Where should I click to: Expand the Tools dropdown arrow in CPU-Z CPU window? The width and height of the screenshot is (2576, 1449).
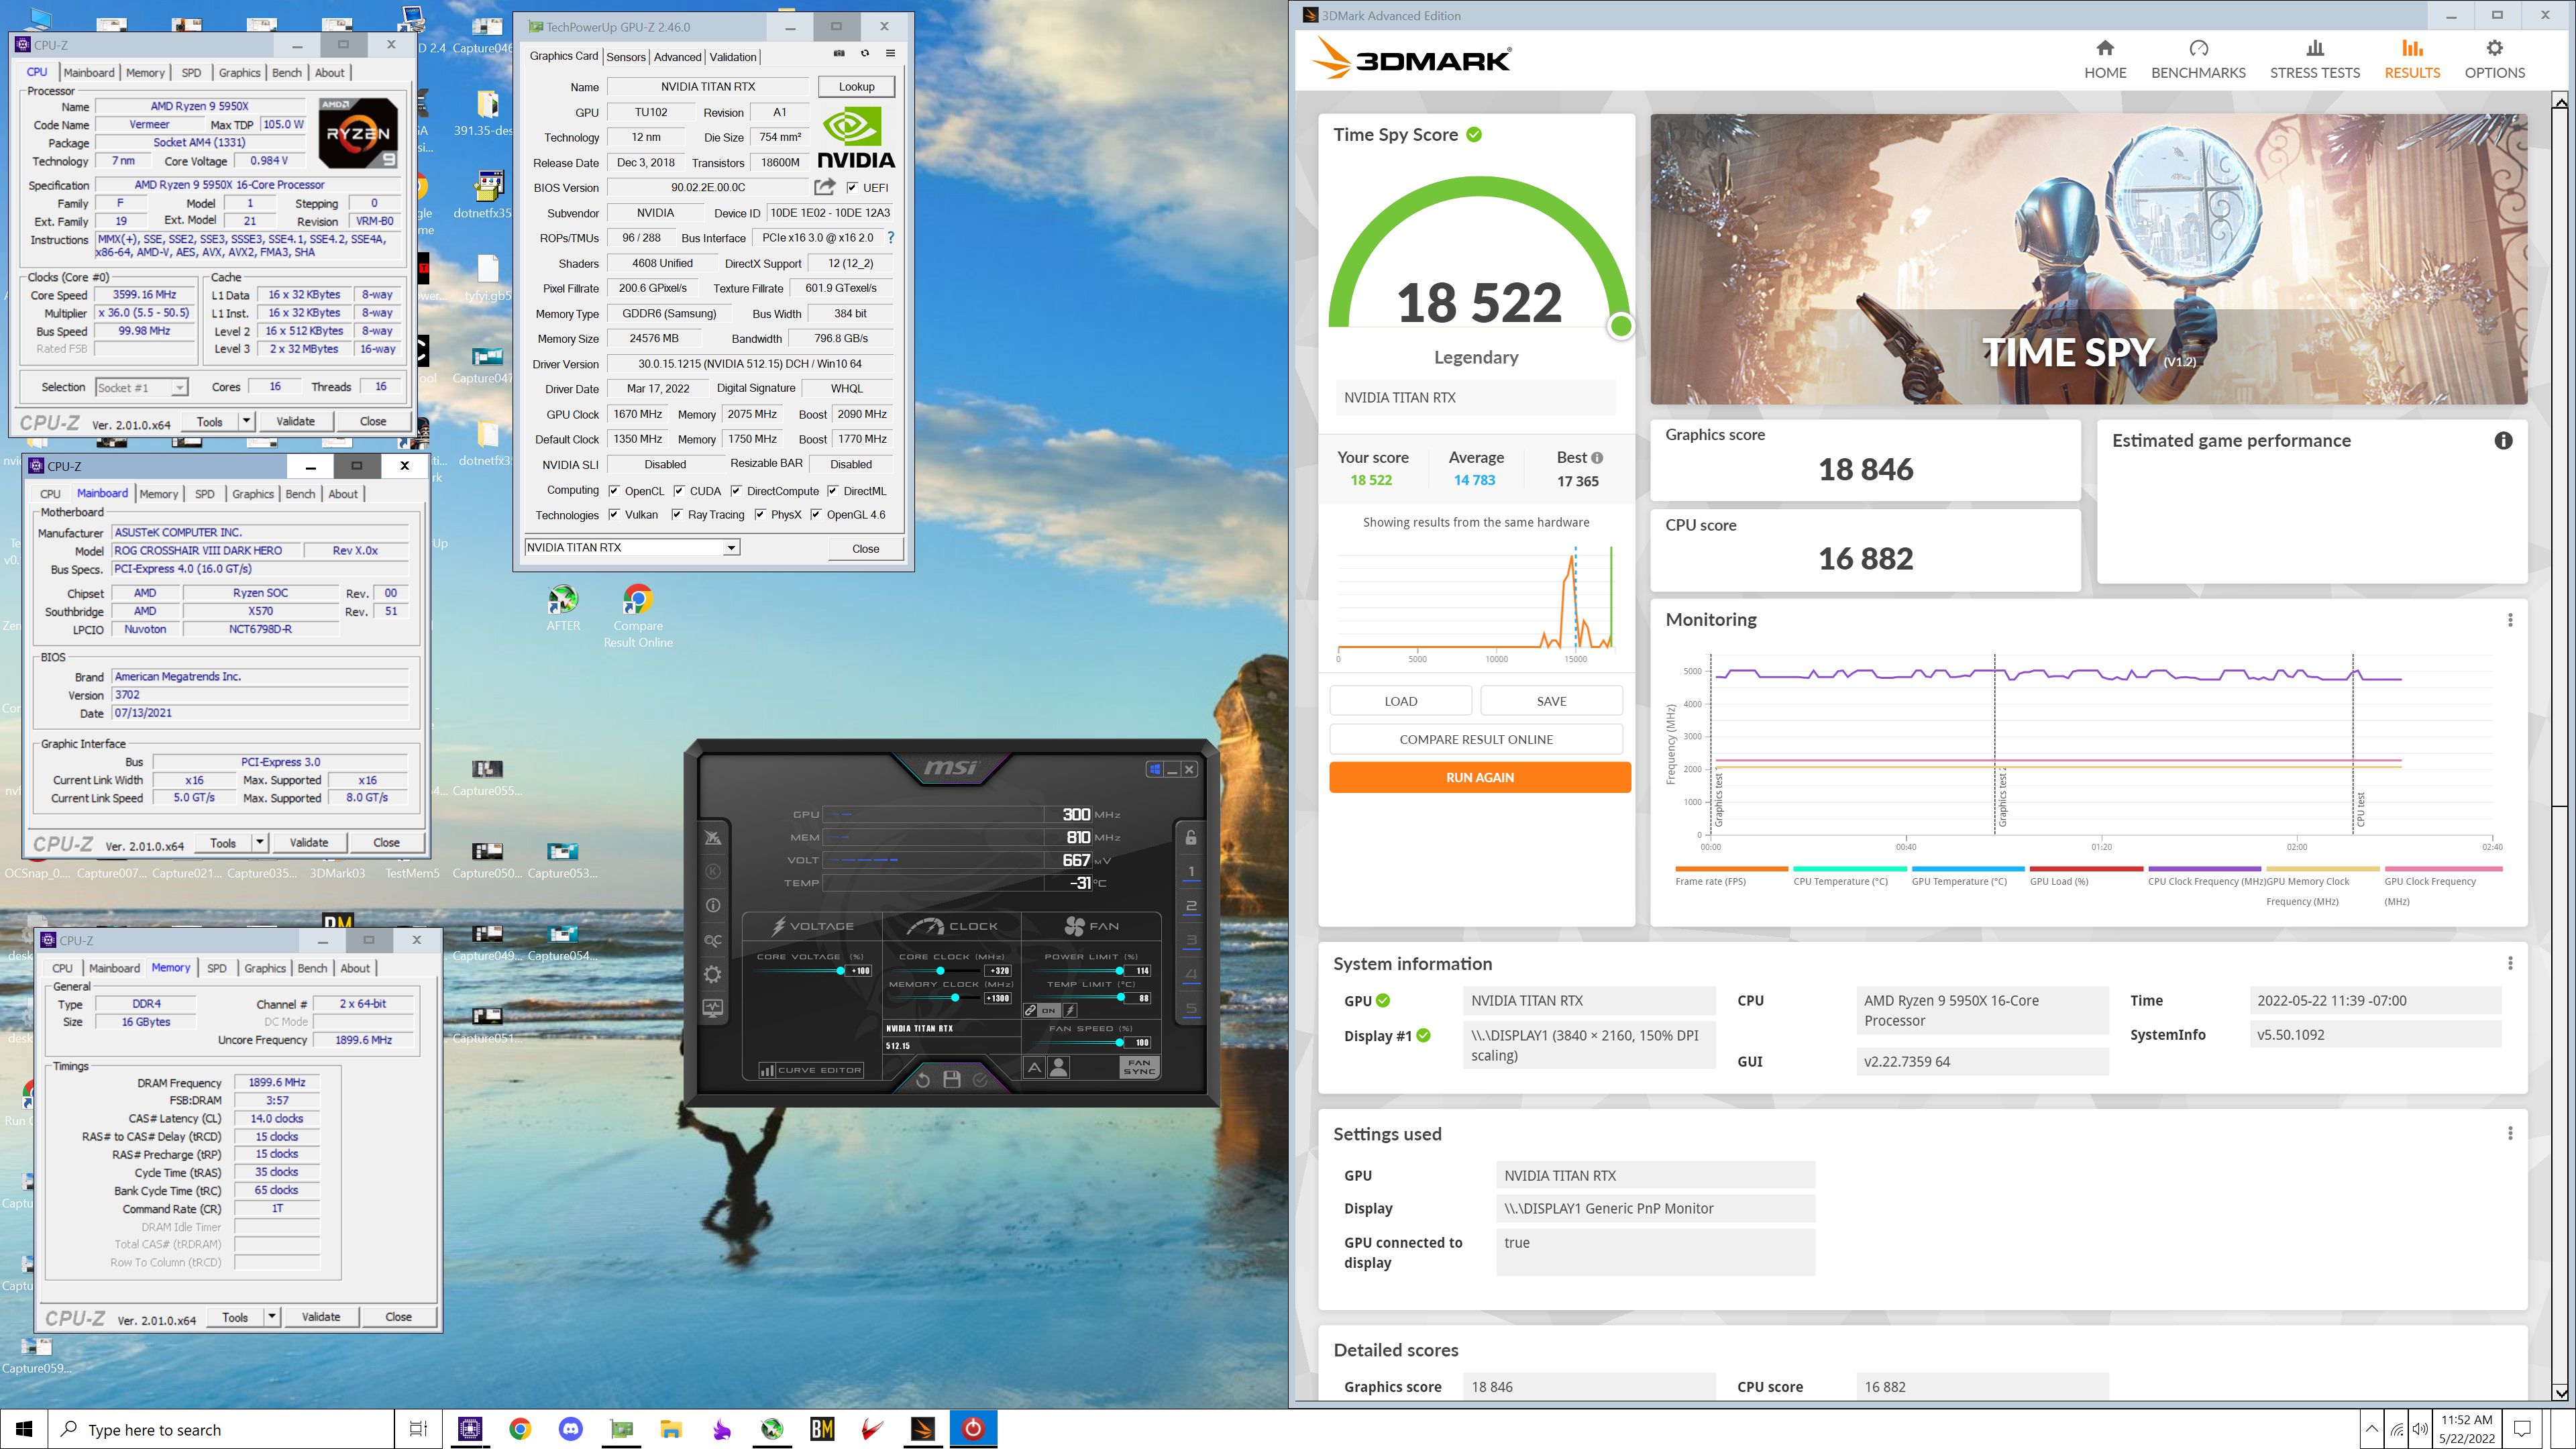click(x=246, y=422)
